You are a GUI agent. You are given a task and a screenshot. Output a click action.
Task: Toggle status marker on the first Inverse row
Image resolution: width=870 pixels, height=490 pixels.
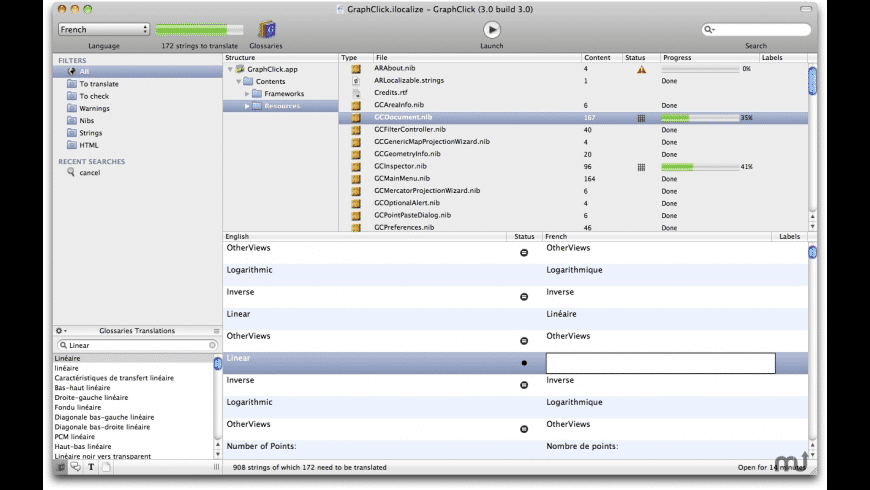pos(524,297)
